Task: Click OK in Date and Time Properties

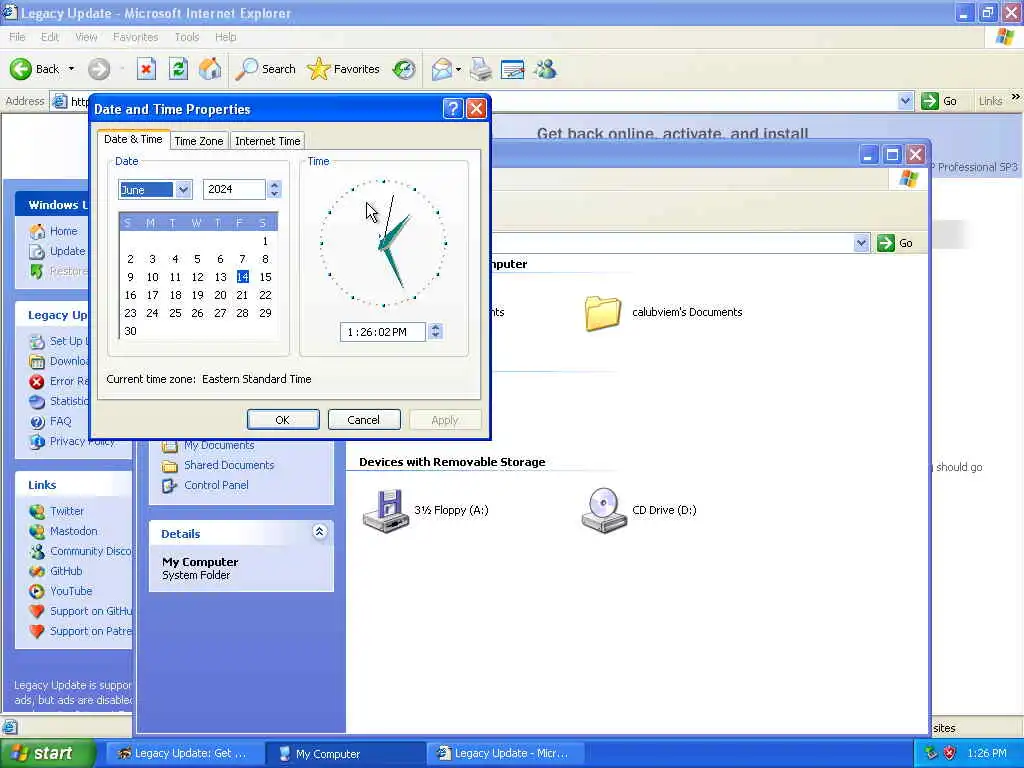Action: coord(283,420)
